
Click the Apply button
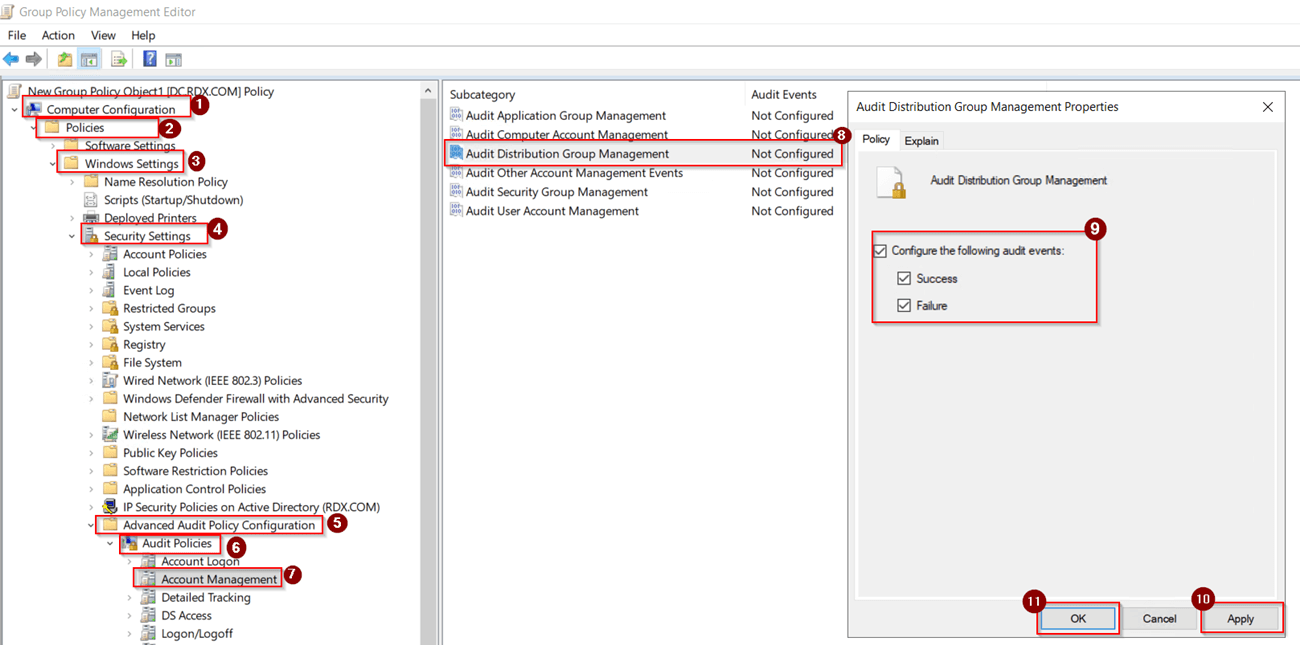tap(1240, 618)
